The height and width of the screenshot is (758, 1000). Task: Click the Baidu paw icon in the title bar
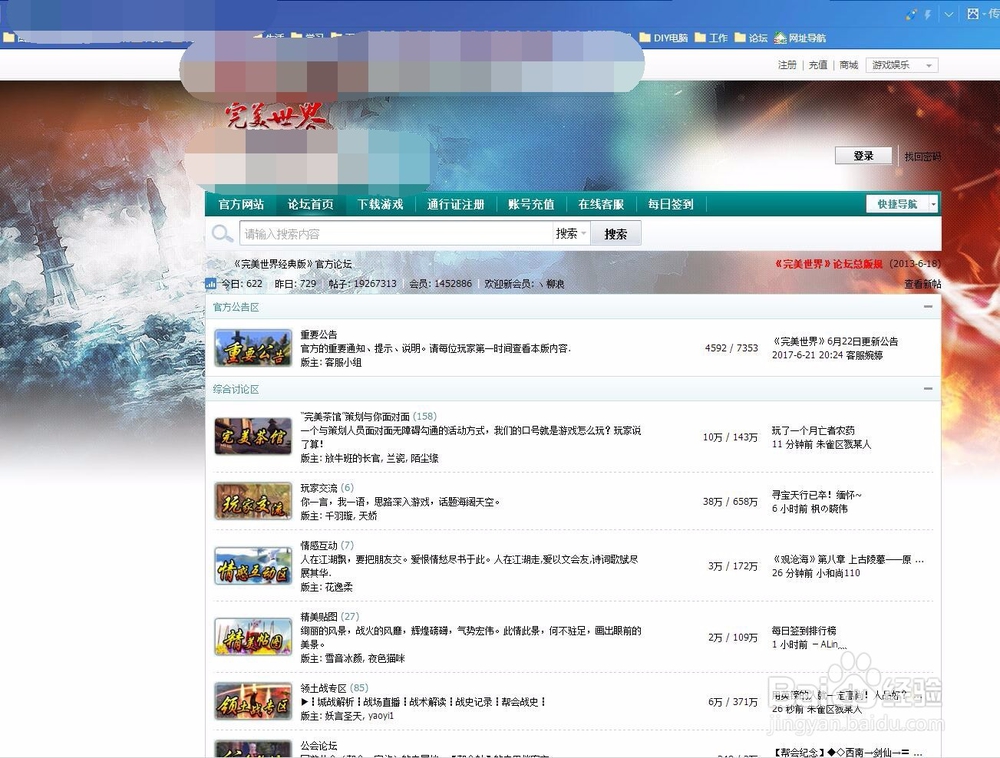[973, 14]
